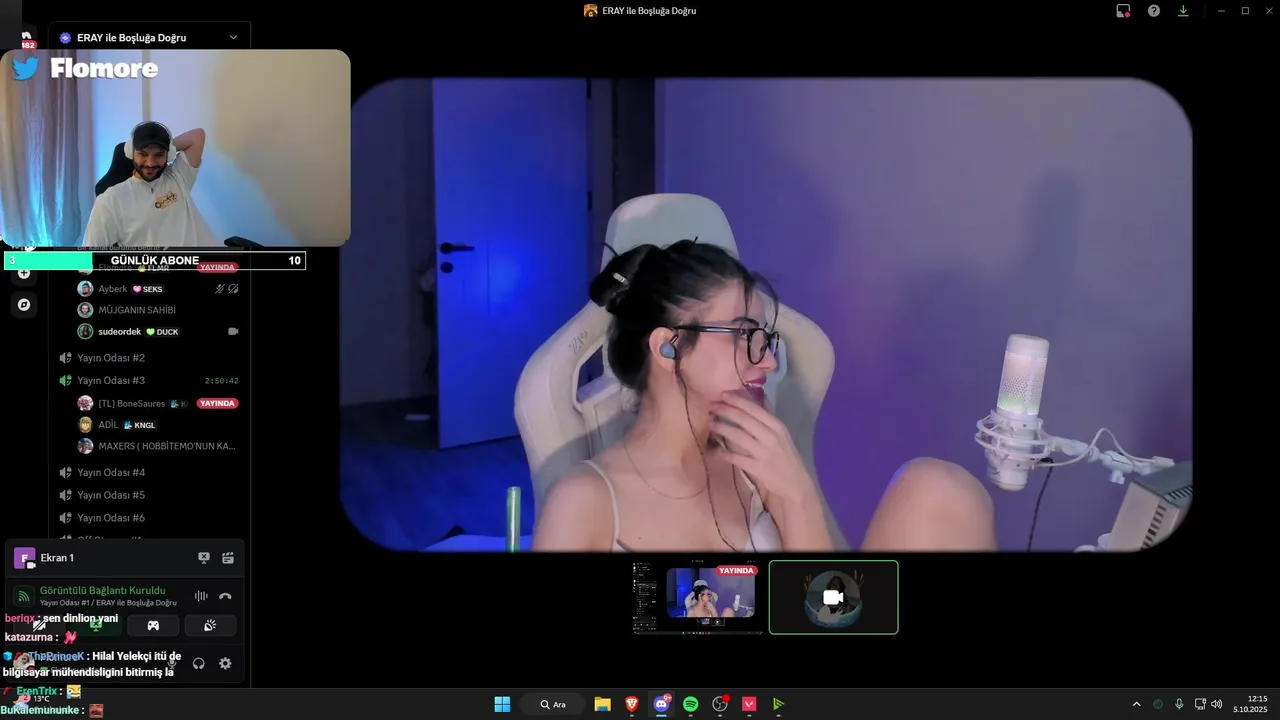
Task: Open the Help question mark icon
Action: (1154, 11)
